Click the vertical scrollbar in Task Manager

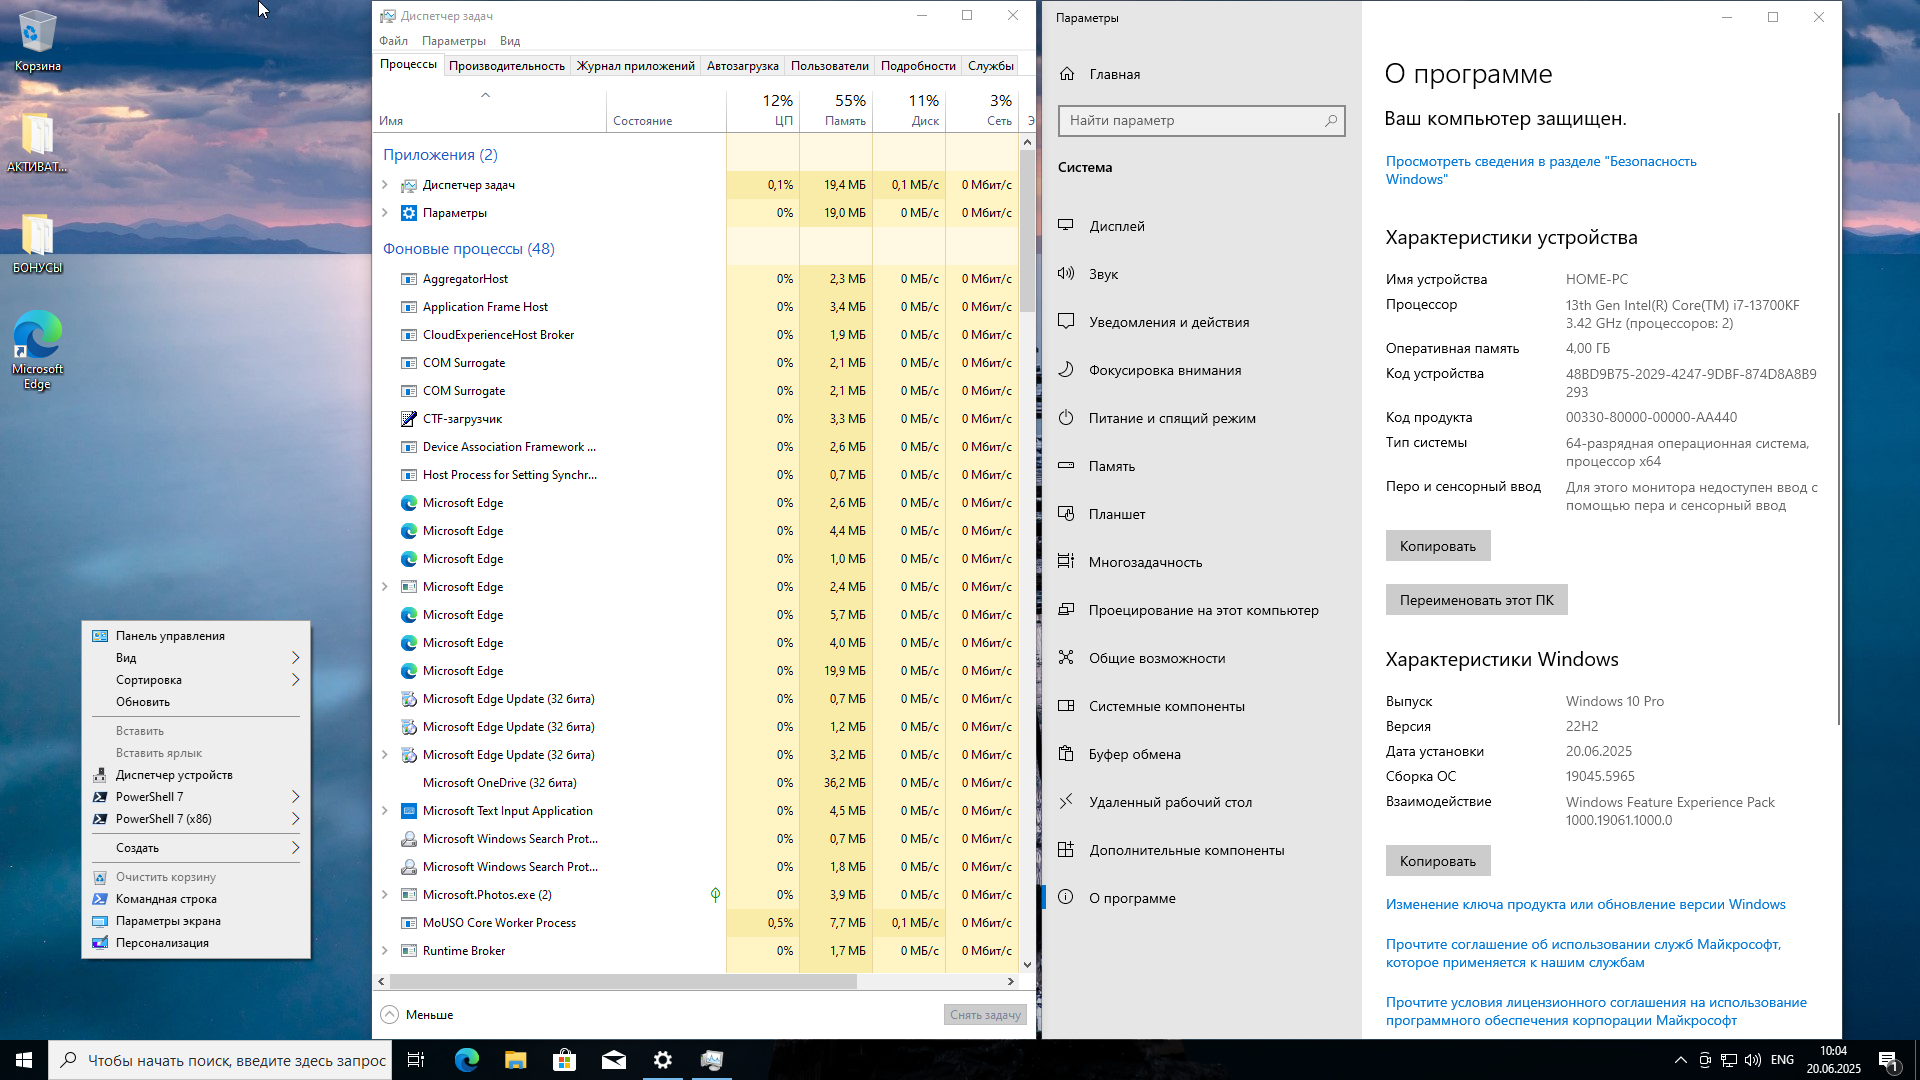[1027, 230]
